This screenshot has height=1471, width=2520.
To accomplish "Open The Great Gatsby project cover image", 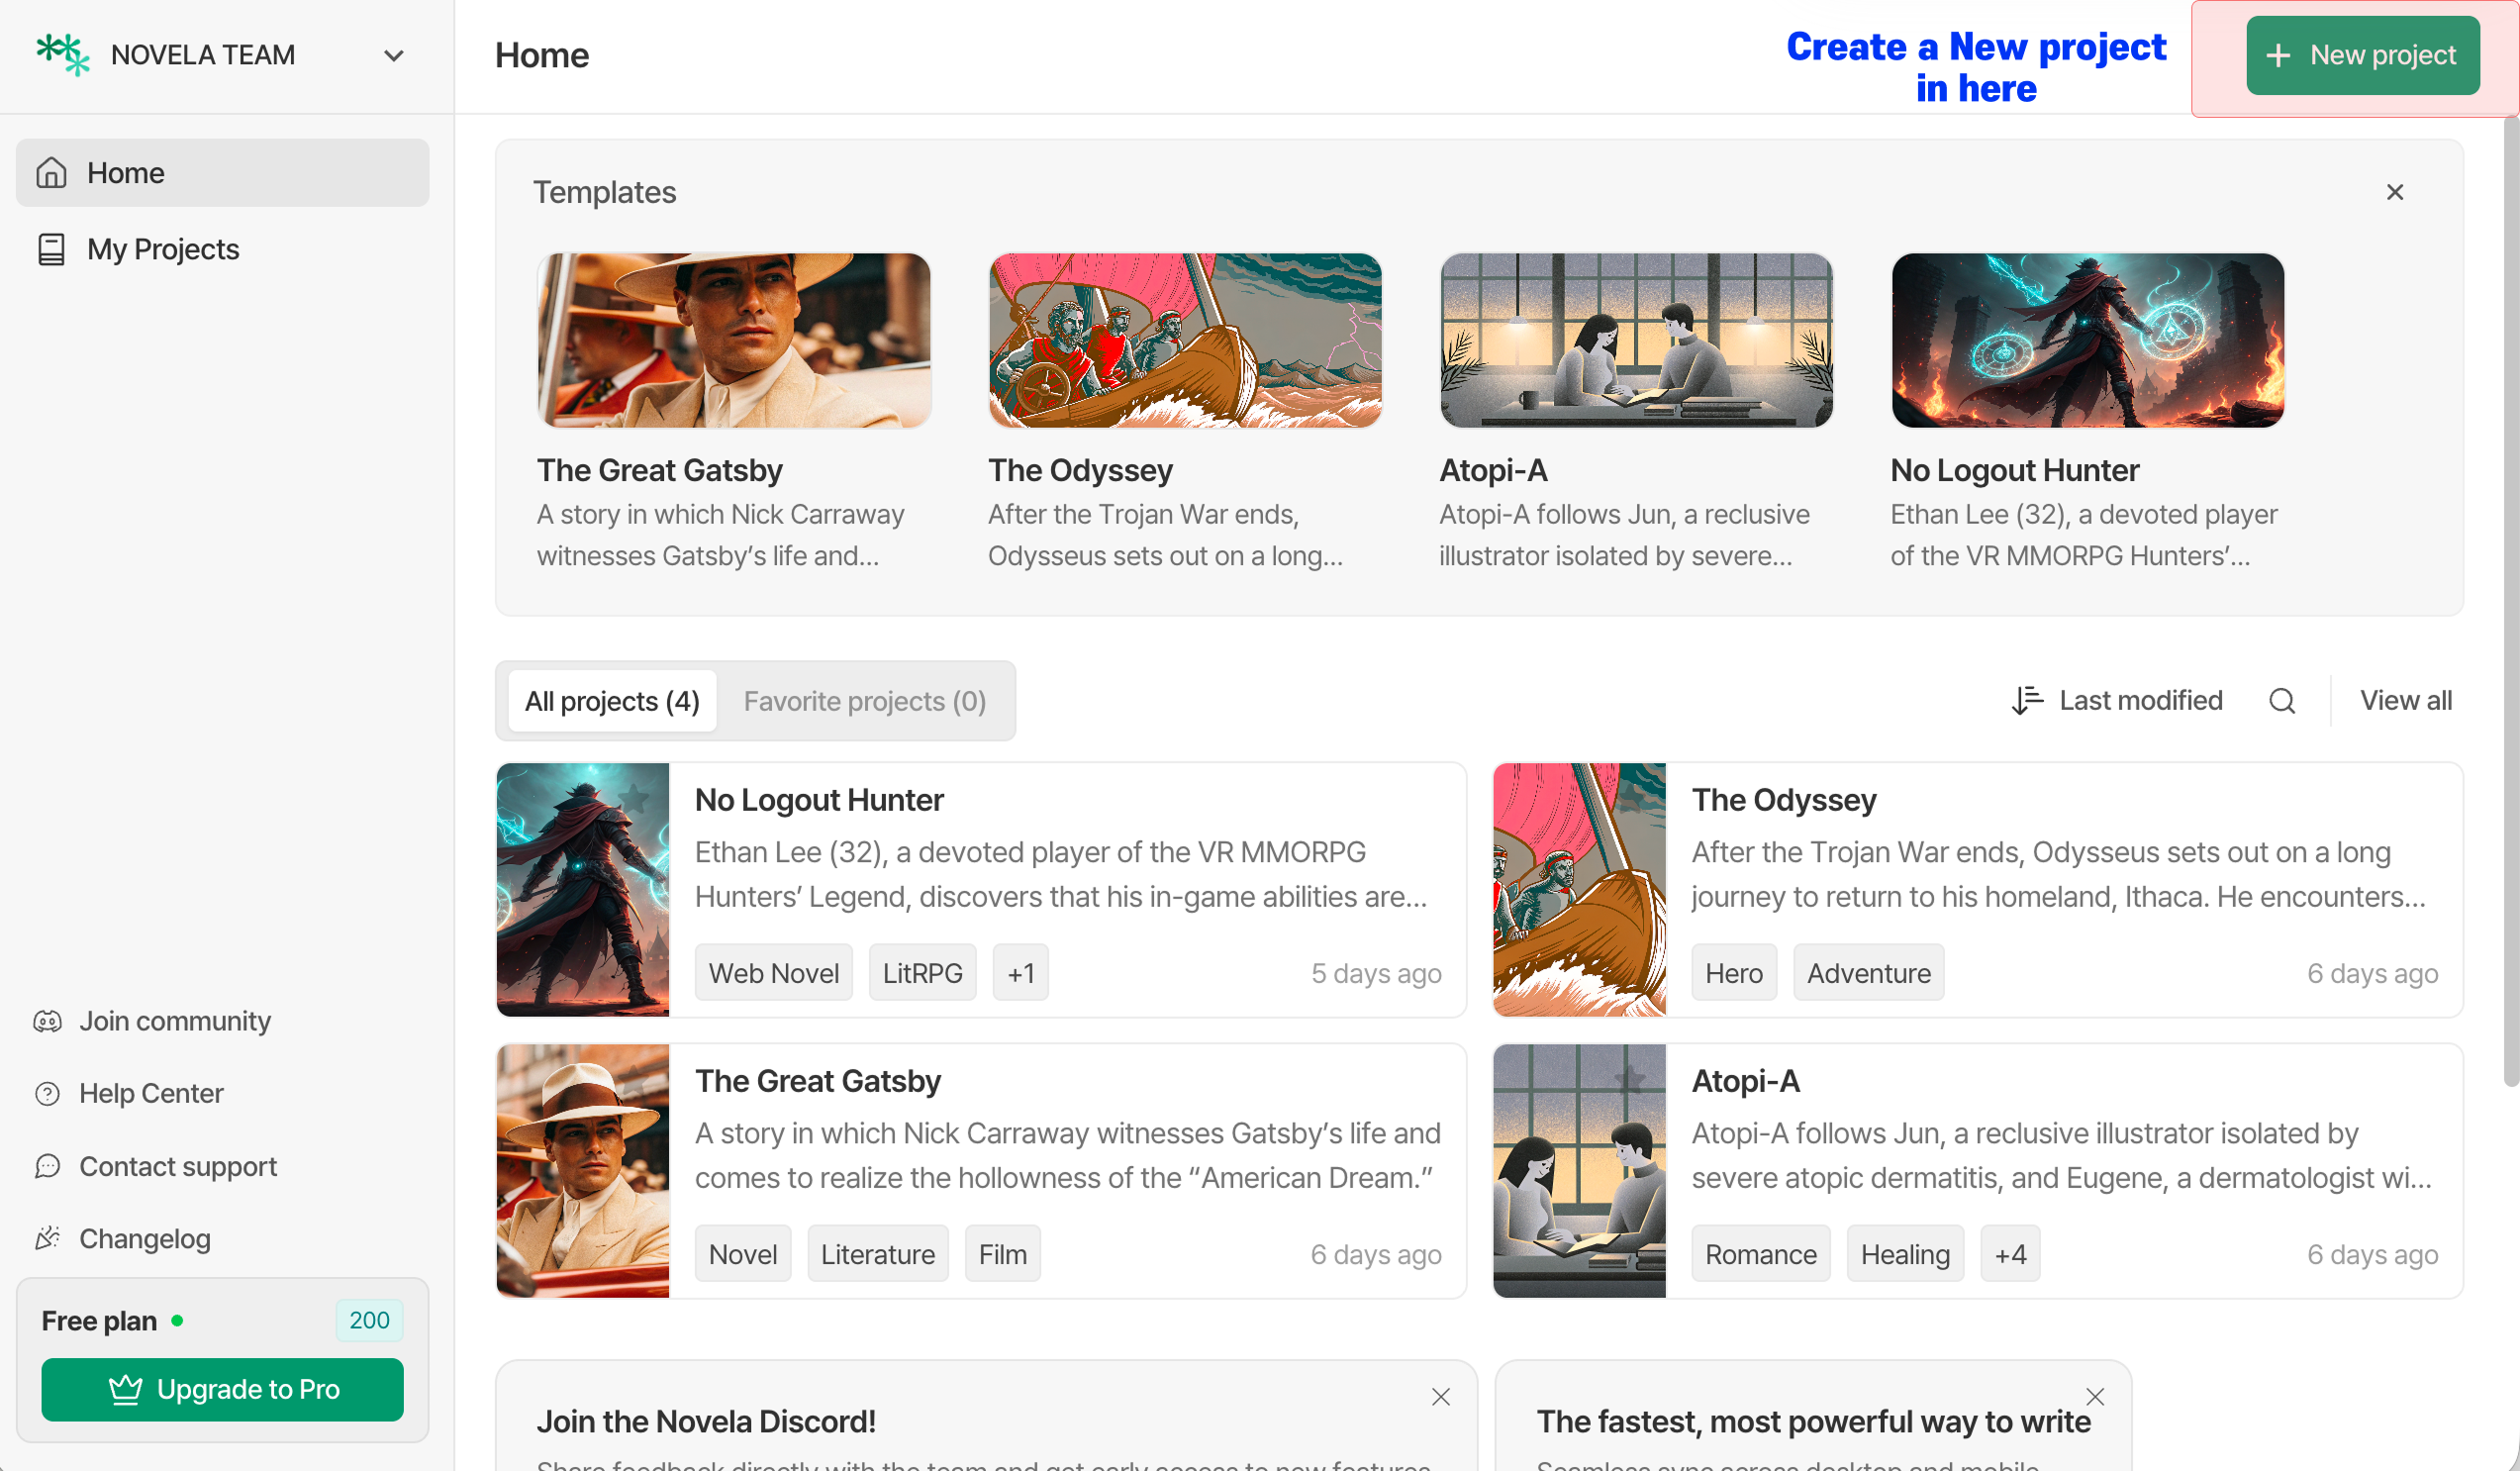I will [583, 1171].
